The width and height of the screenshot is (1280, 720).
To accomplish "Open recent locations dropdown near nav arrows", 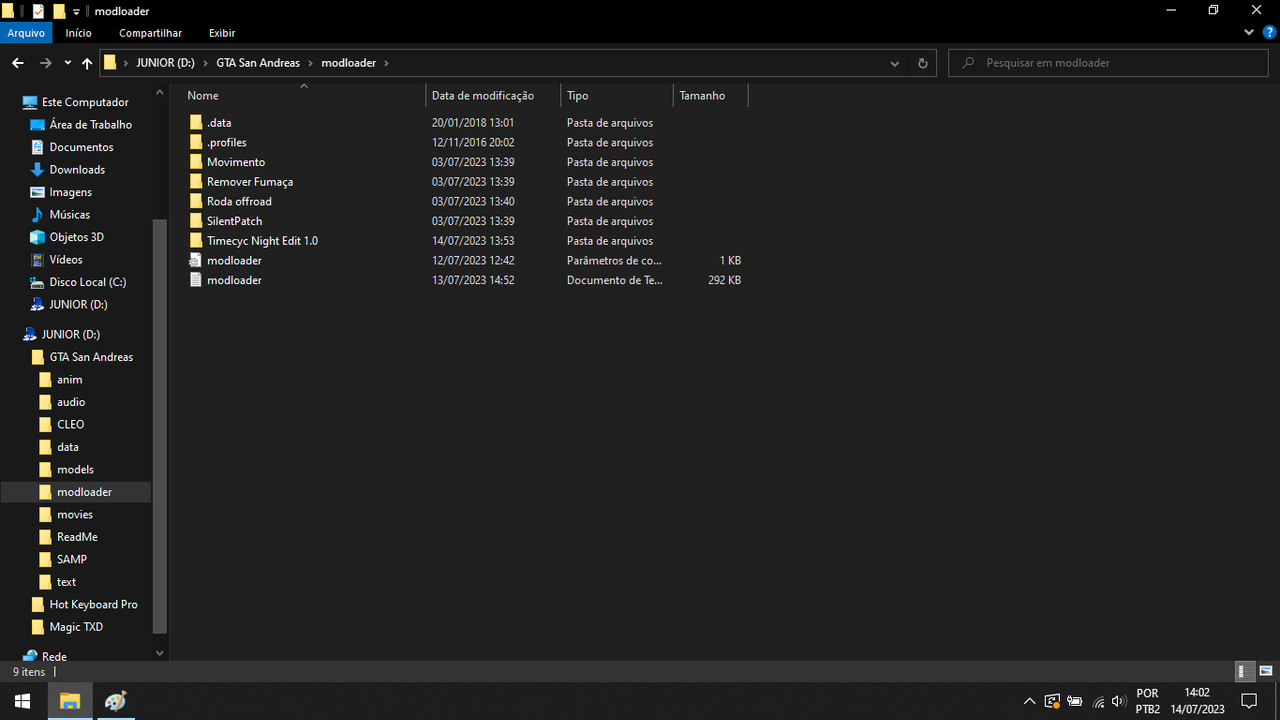I will point(67,63).
